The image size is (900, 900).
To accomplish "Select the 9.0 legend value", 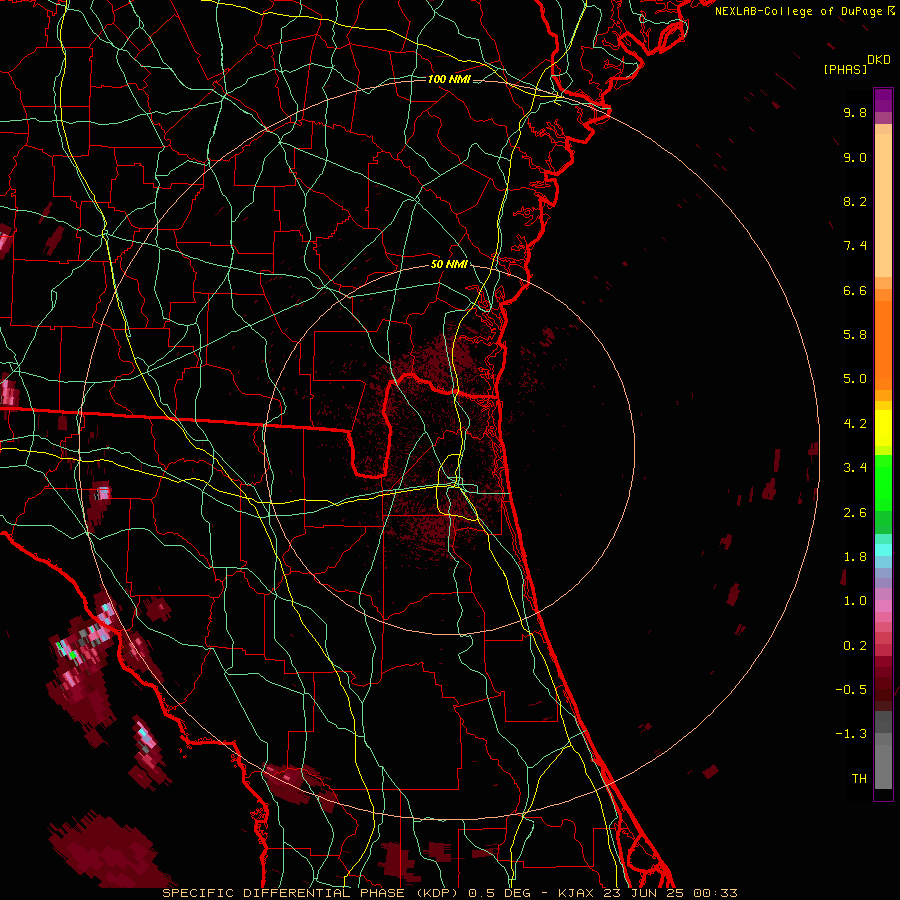I will [x=855, y=157].
